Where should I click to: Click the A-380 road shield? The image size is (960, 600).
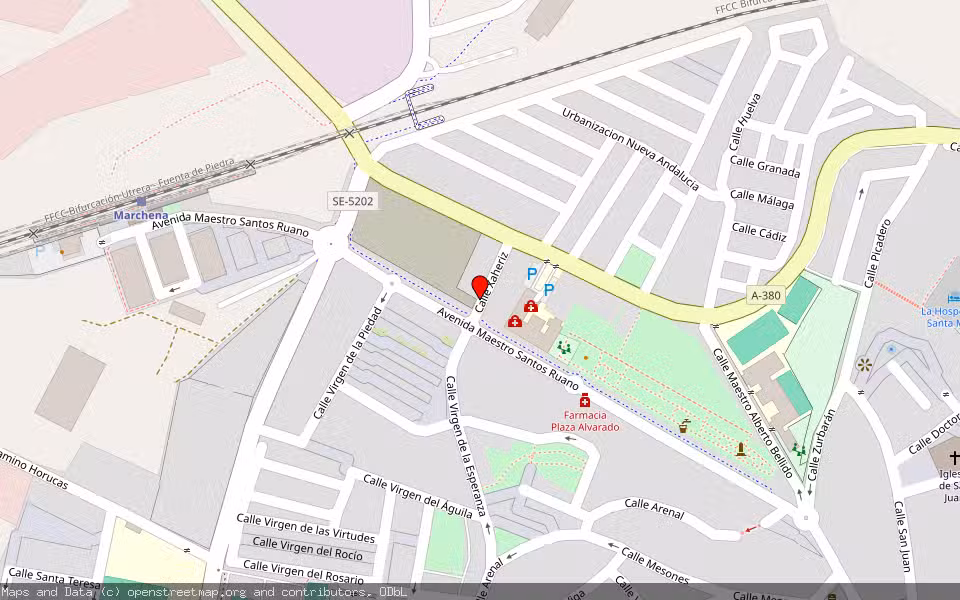click(x=767, y=296)
